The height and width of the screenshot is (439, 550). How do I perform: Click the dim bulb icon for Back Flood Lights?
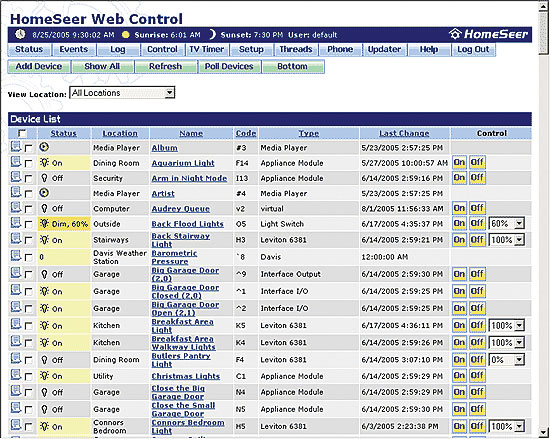click(44, 223)
